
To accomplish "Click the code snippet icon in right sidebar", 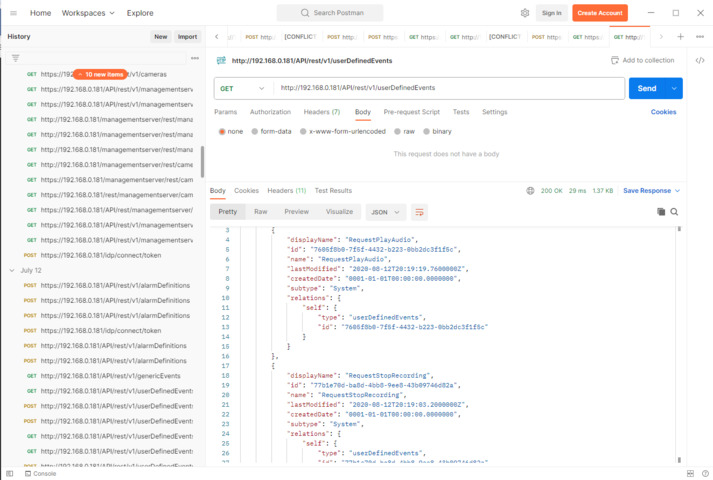I will tap(700, 60).
